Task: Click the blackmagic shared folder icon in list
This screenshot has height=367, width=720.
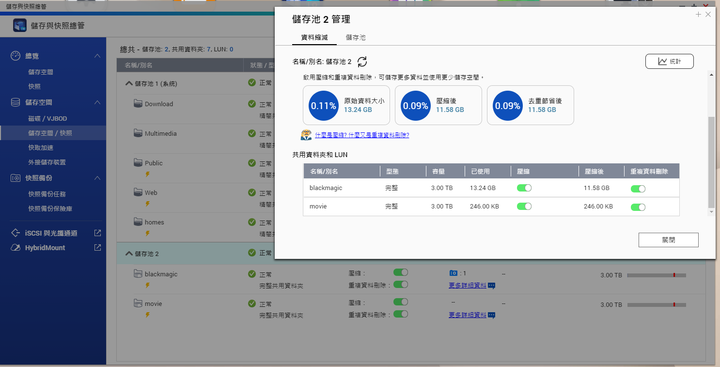Action: tap(138, 273)
